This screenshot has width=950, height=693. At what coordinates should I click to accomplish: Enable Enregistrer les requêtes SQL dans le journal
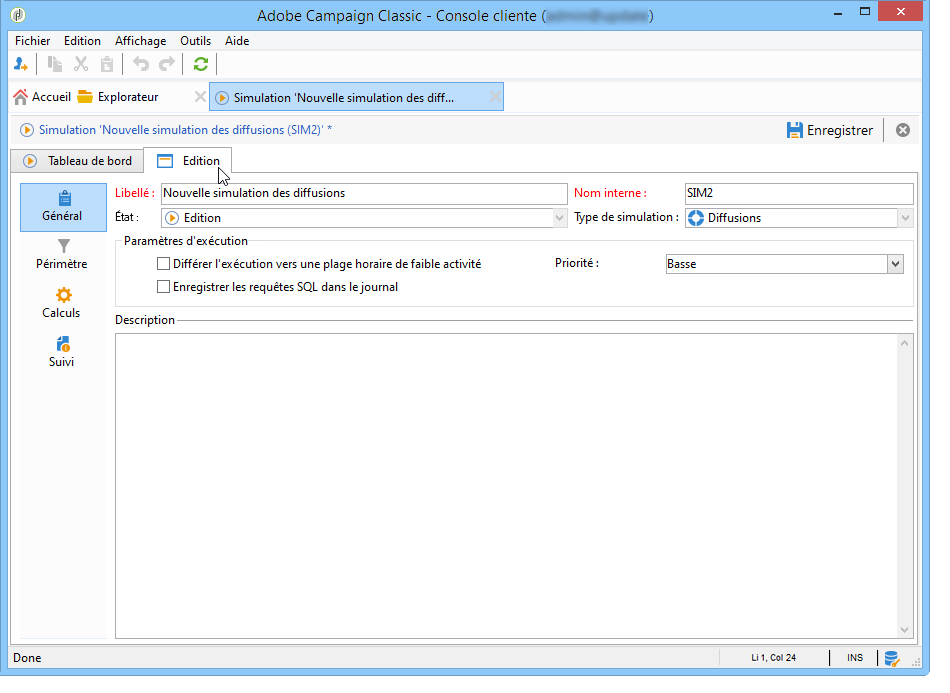point(163,287)
